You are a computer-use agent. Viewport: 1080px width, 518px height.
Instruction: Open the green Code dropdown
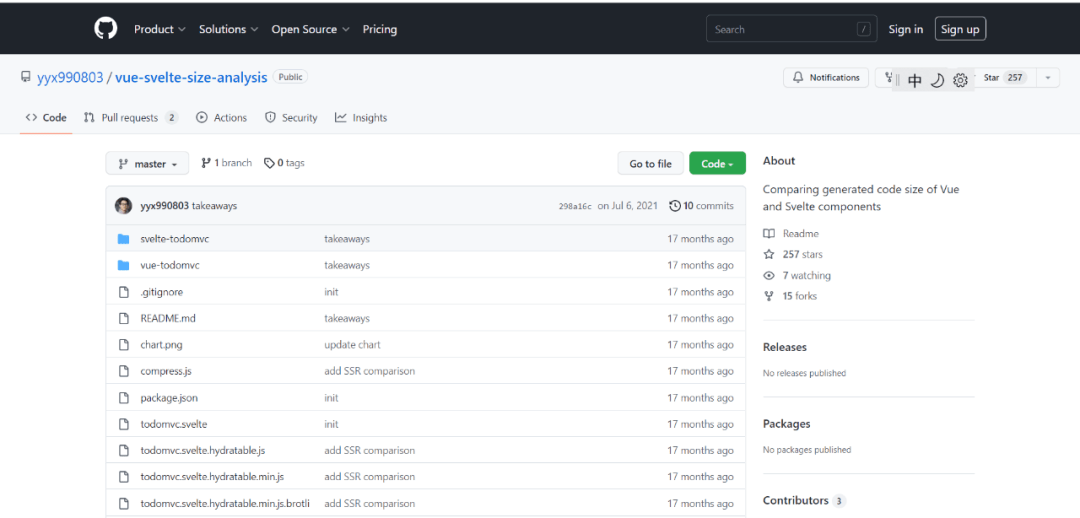(717, 164)
